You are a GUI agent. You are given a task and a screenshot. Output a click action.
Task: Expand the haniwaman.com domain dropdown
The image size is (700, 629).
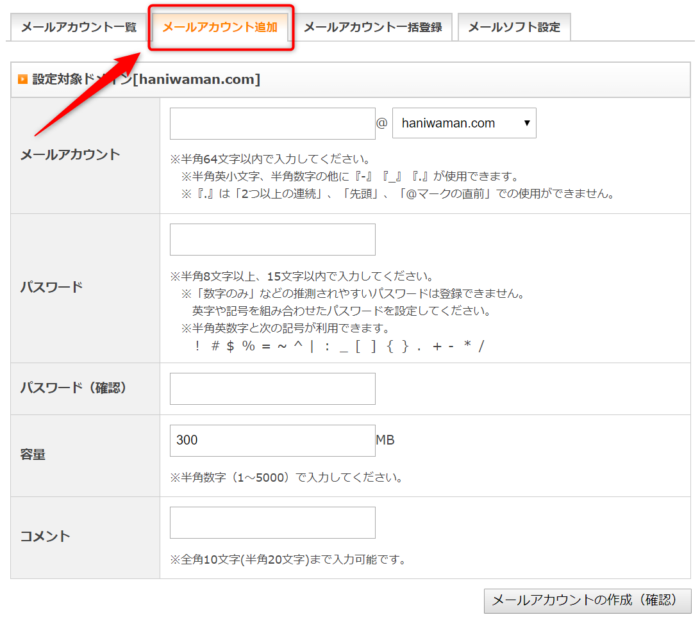point(464,124)
